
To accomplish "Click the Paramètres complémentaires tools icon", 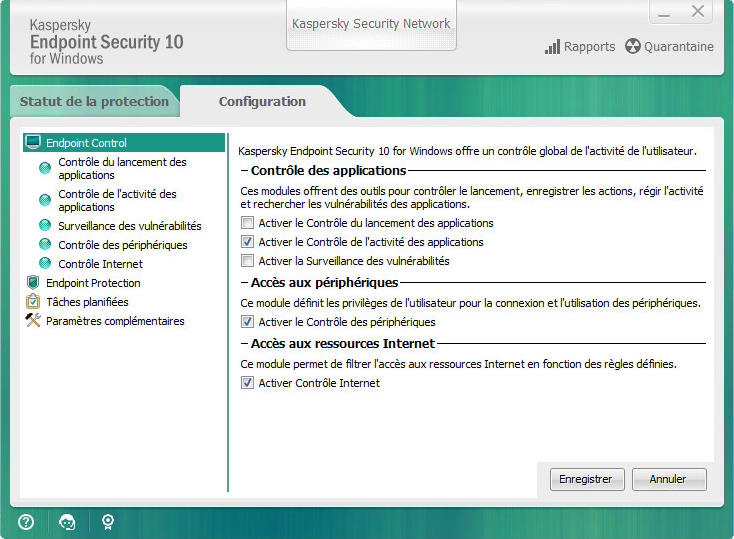I will [33, 320].
